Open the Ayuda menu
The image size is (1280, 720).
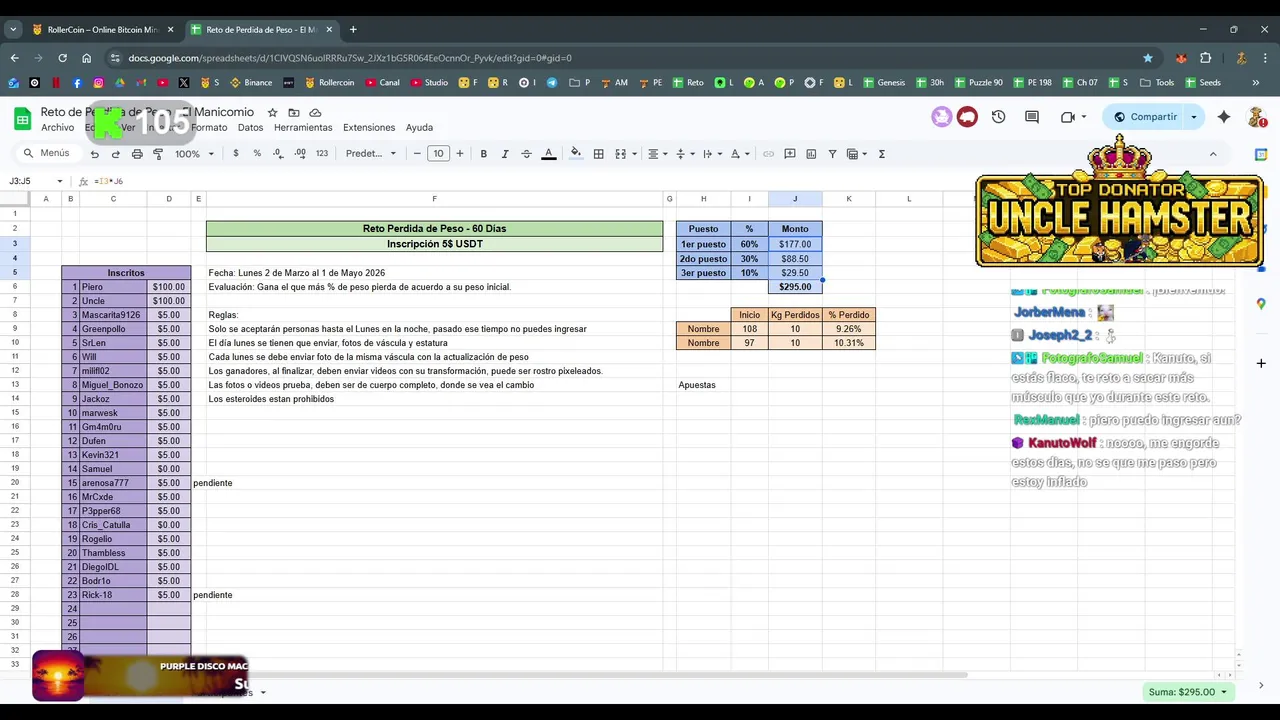(419, 128)
